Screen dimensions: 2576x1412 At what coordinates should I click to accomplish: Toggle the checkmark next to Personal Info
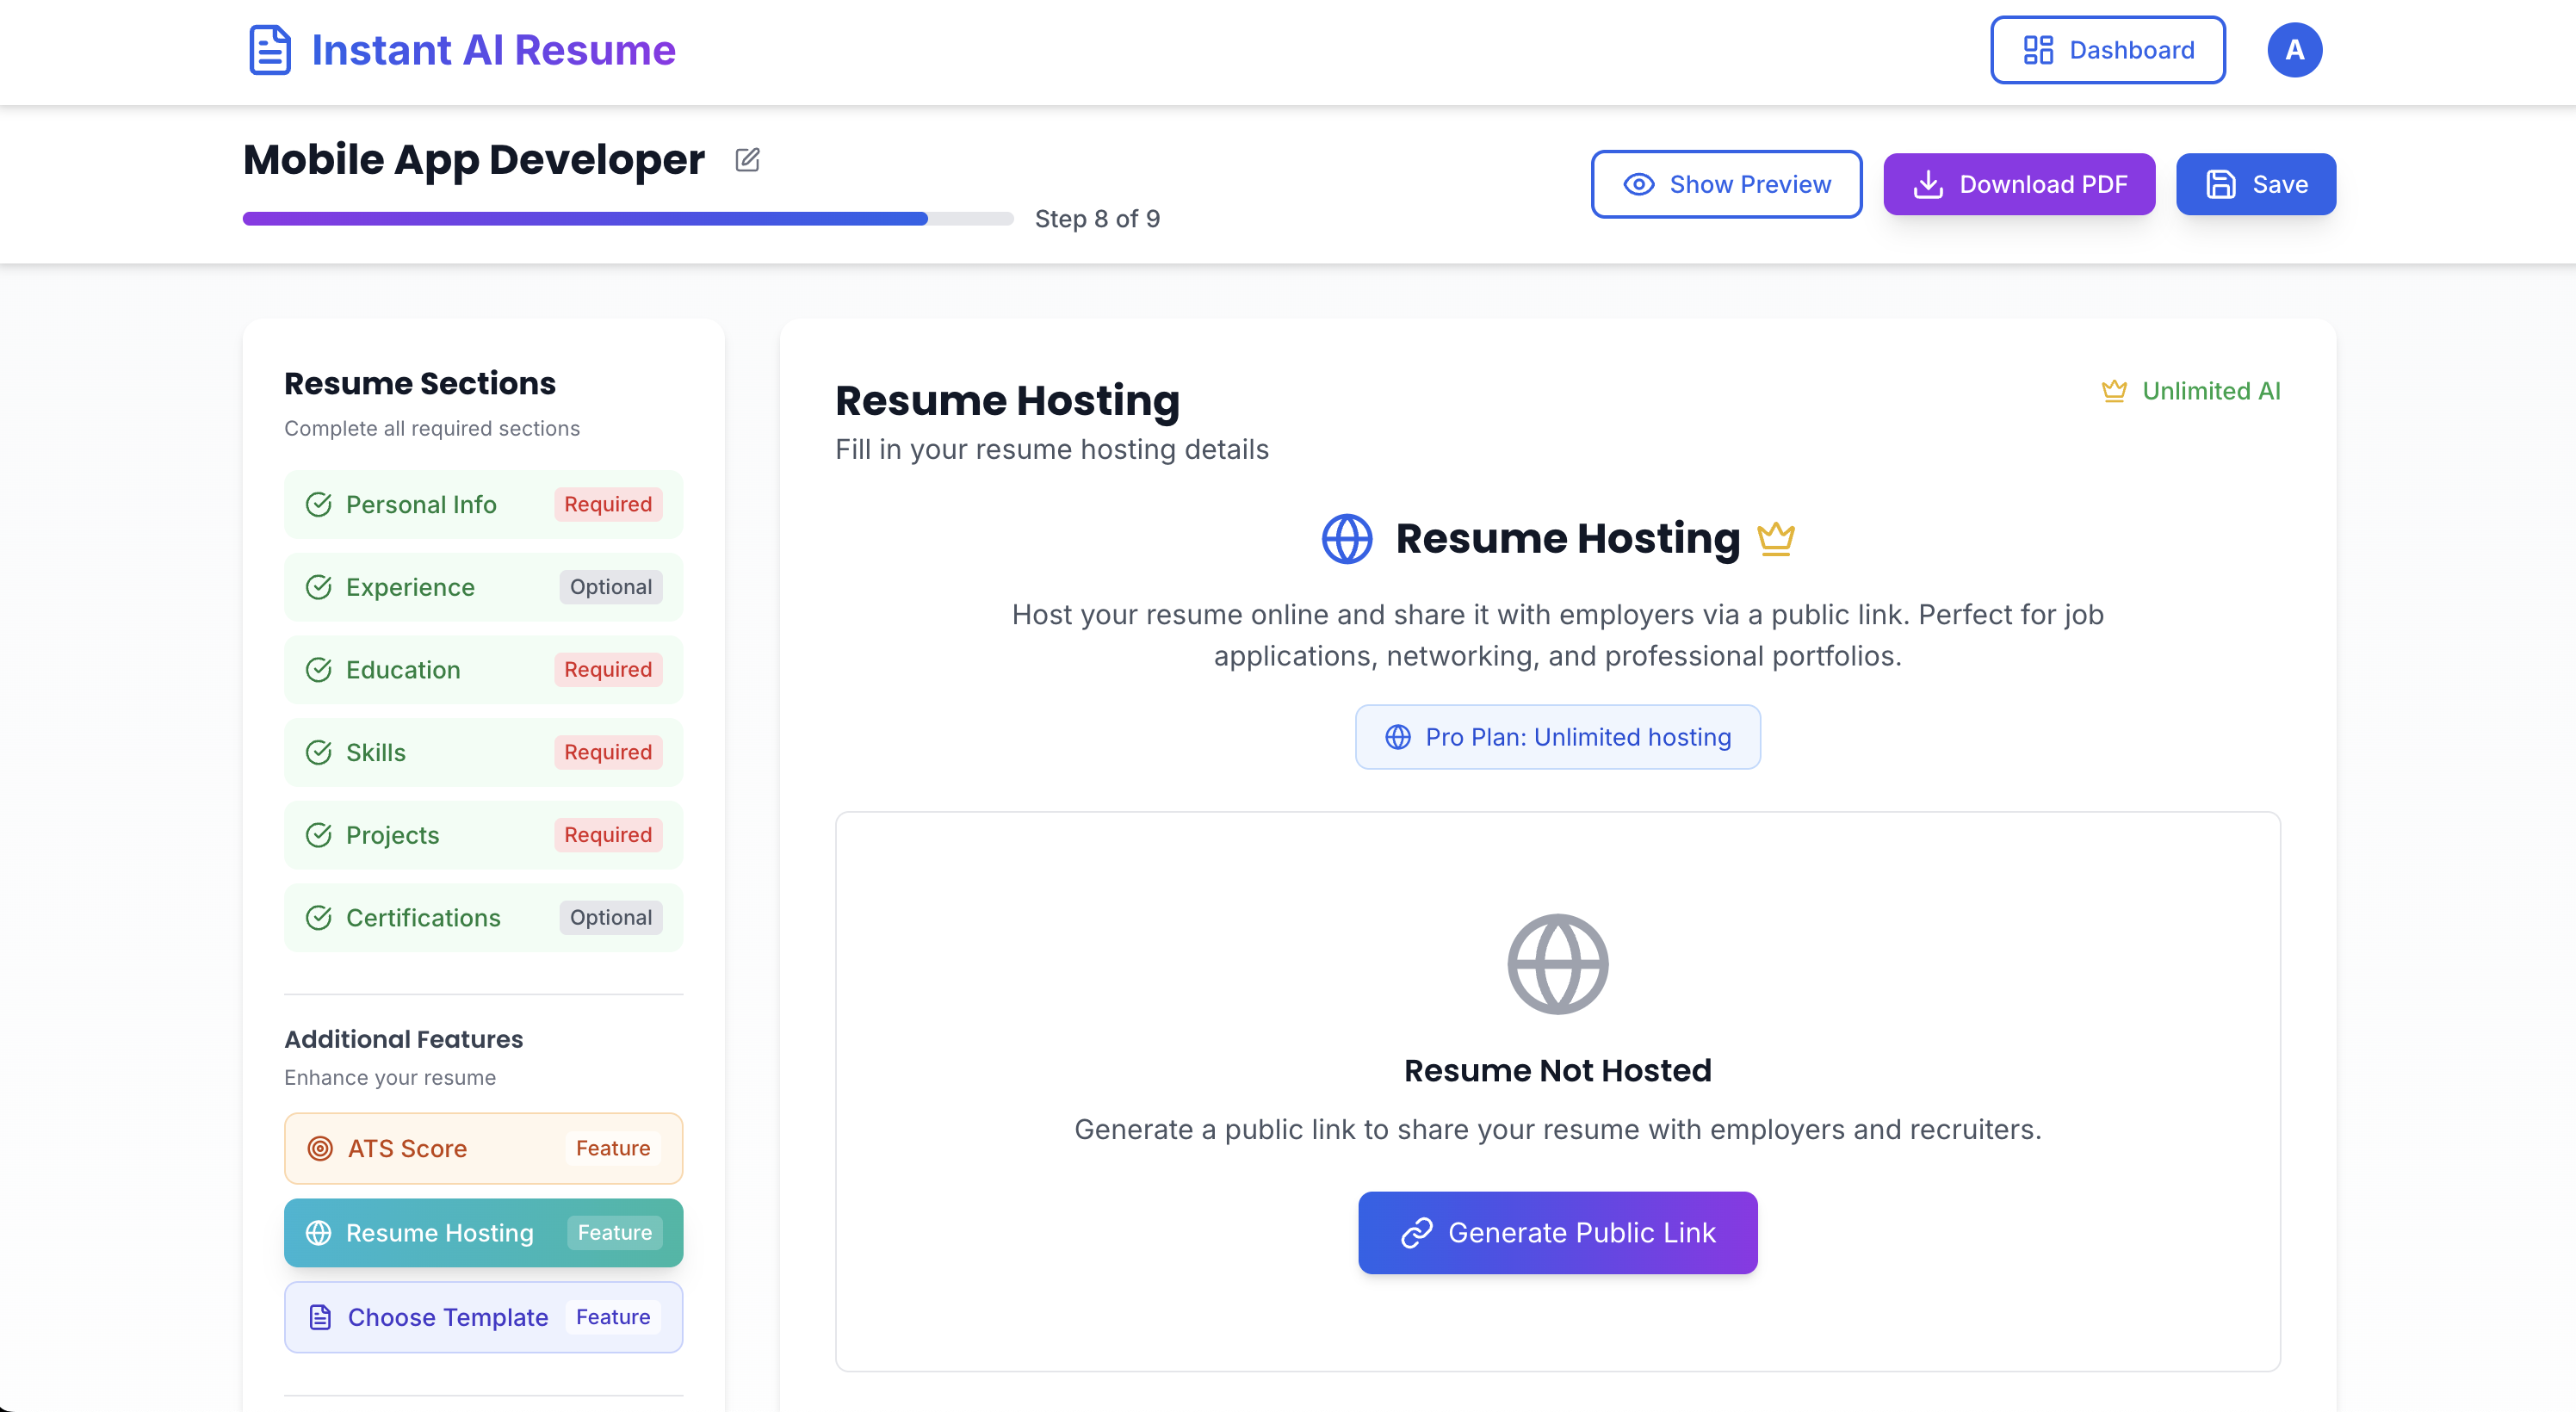(x=319, y=504)
